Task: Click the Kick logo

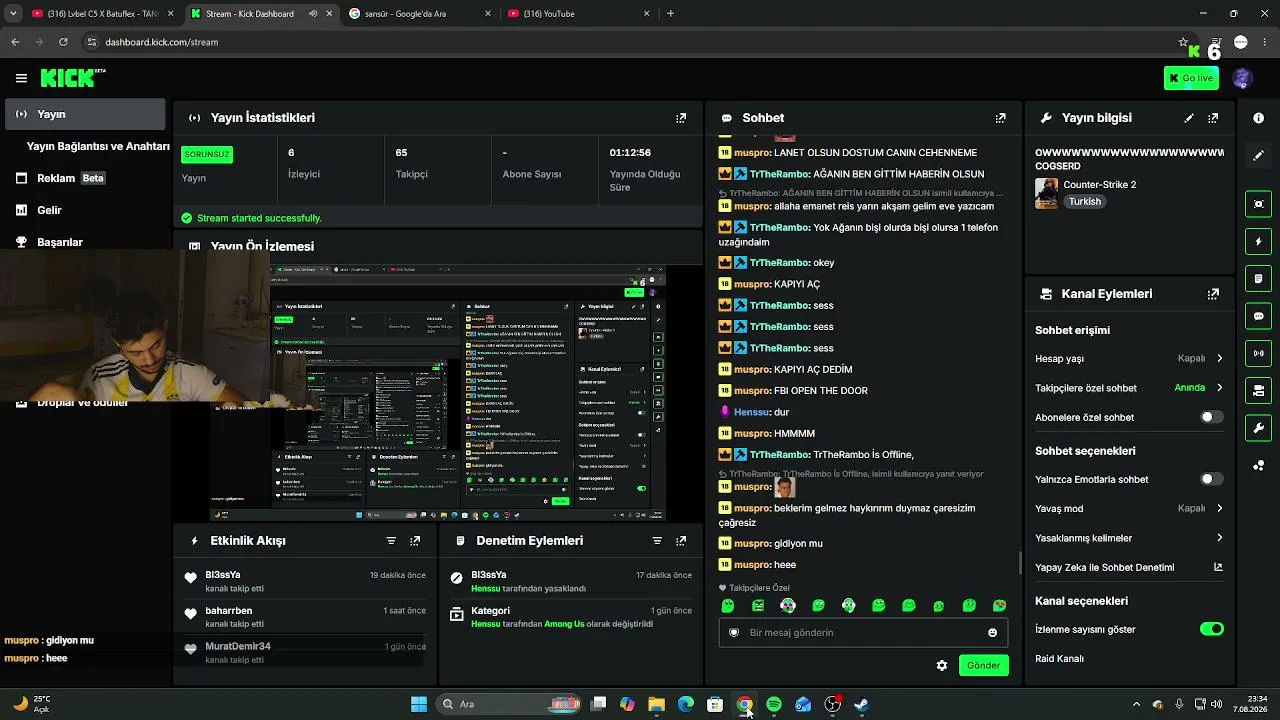Action: (x=73, y=78)
